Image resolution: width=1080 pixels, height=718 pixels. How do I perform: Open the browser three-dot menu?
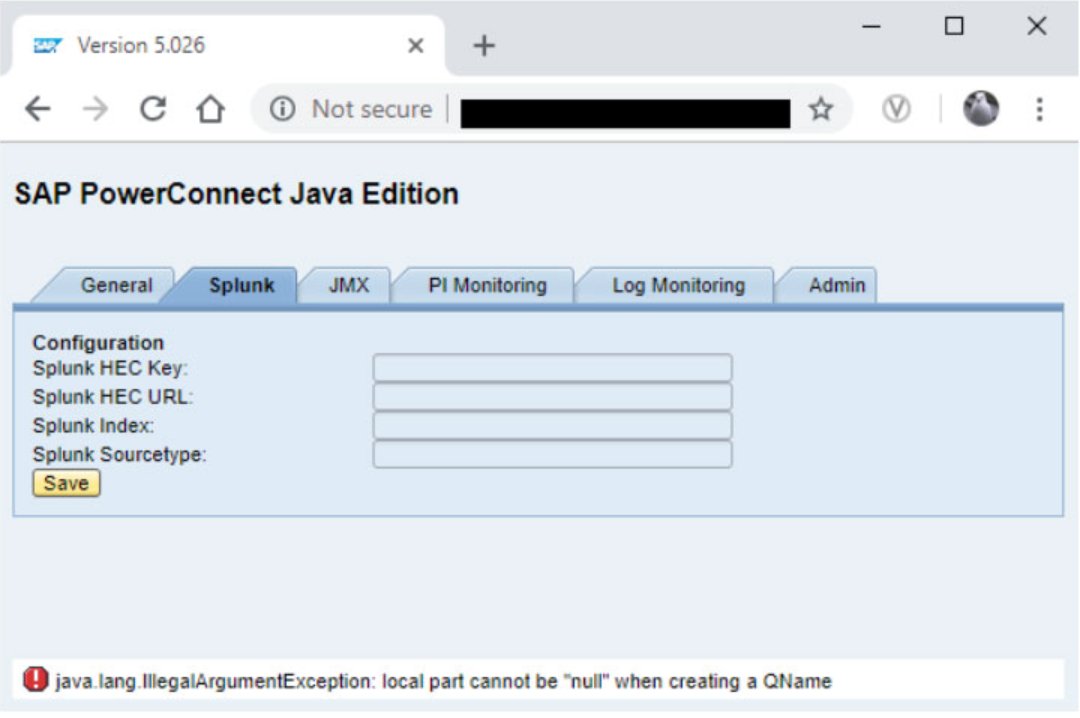(x=1039, y=109)
